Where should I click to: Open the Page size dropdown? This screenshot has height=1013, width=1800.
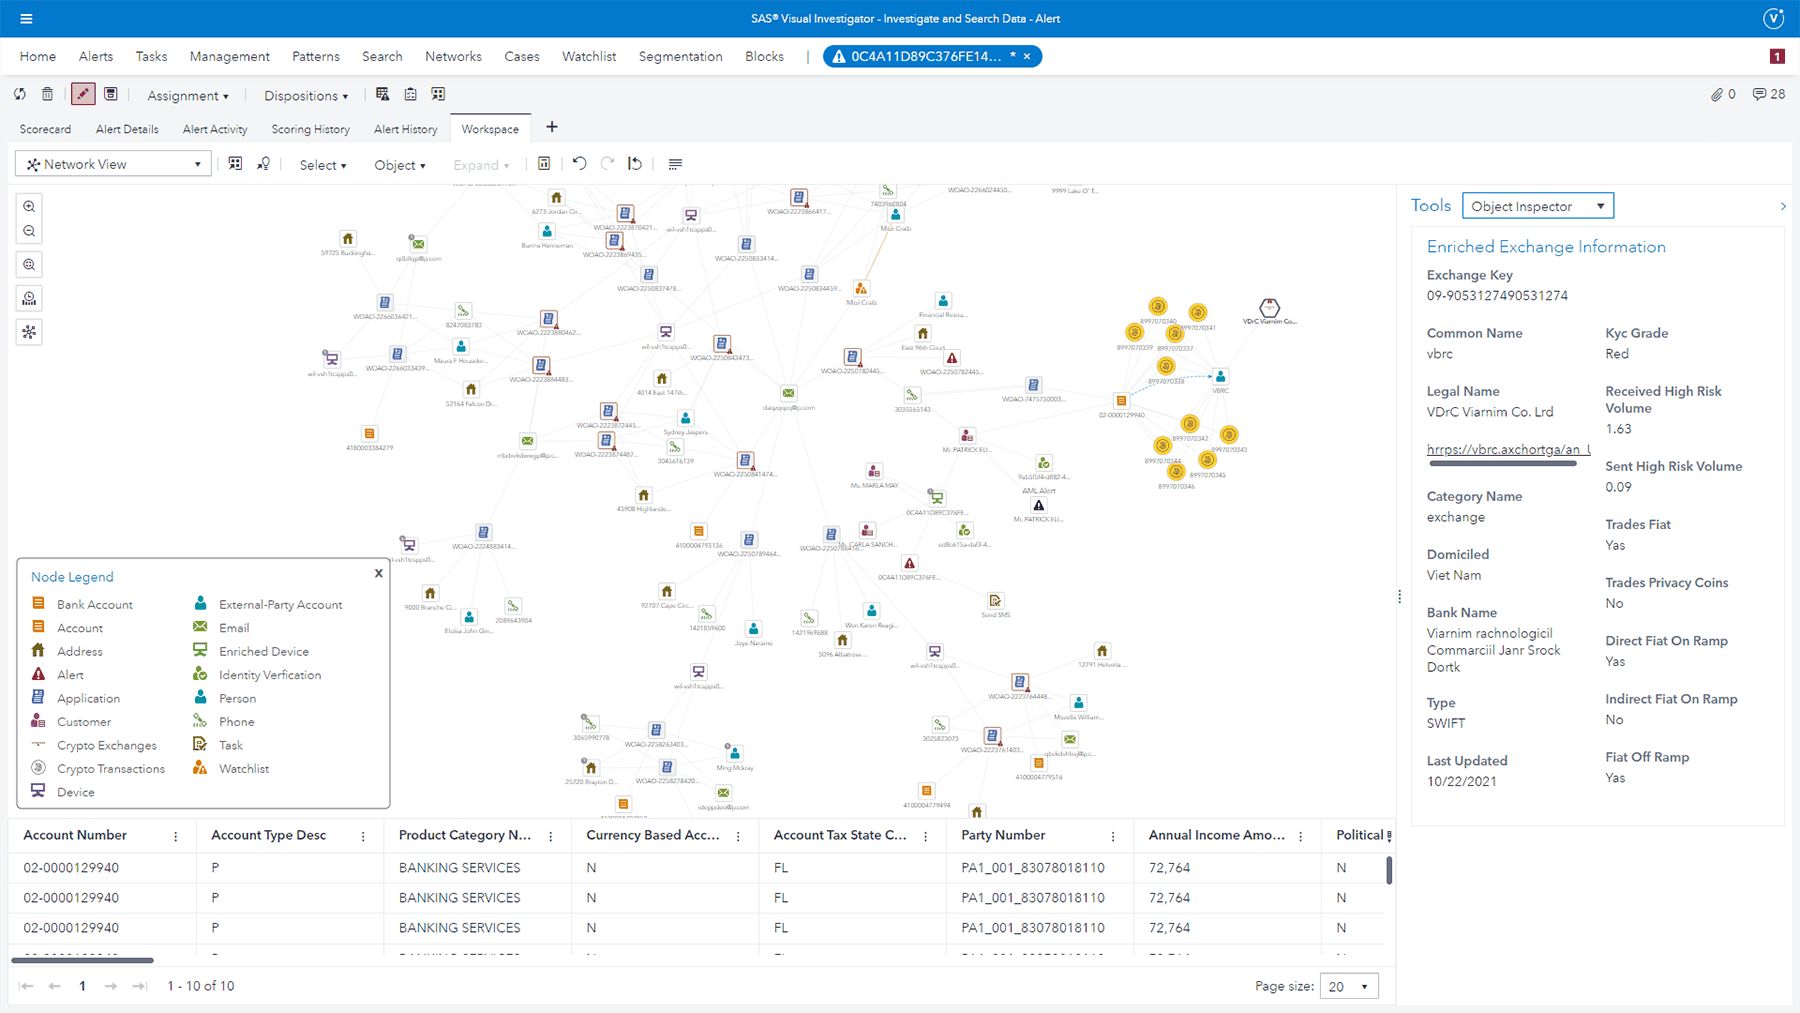(x=1349, y=986)
